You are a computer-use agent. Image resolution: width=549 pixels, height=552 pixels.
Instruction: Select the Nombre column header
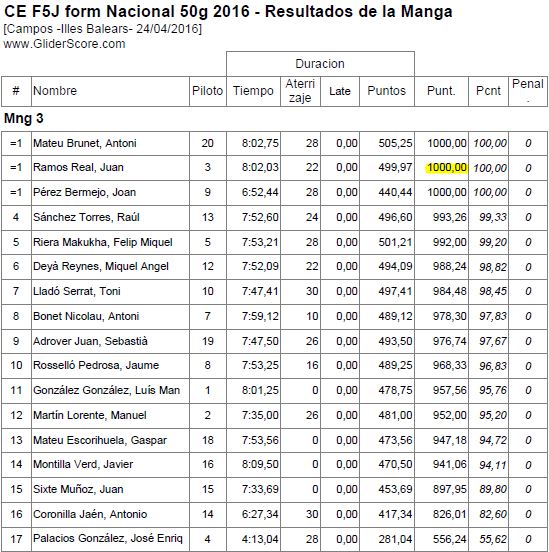(55, 91)
